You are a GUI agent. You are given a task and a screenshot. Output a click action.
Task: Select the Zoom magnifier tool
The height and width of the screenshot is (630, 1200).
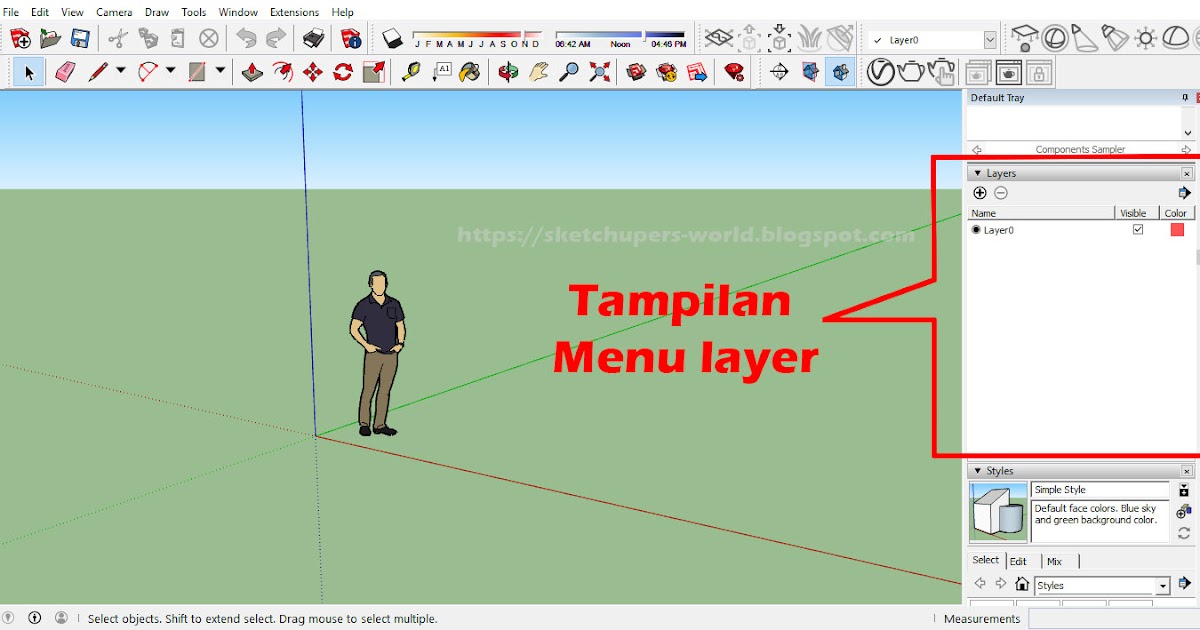(569, 72)
